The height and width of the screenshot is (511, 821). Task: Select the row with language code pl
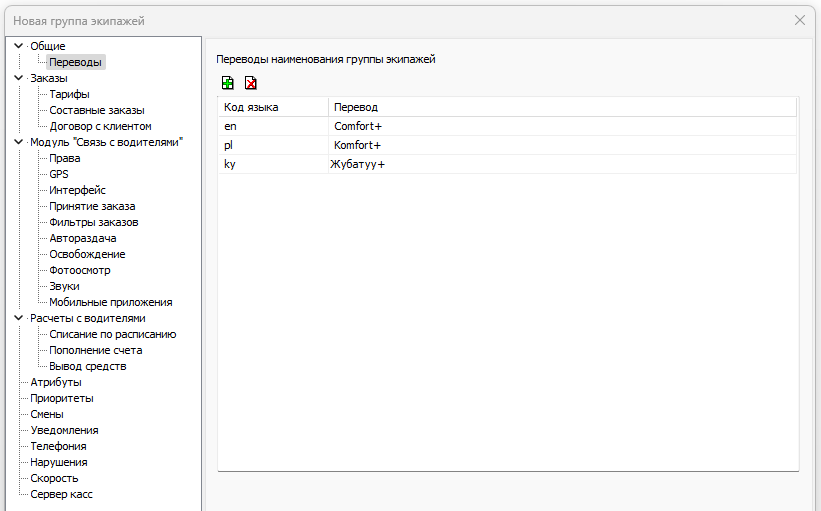click(x=230, y=145)
